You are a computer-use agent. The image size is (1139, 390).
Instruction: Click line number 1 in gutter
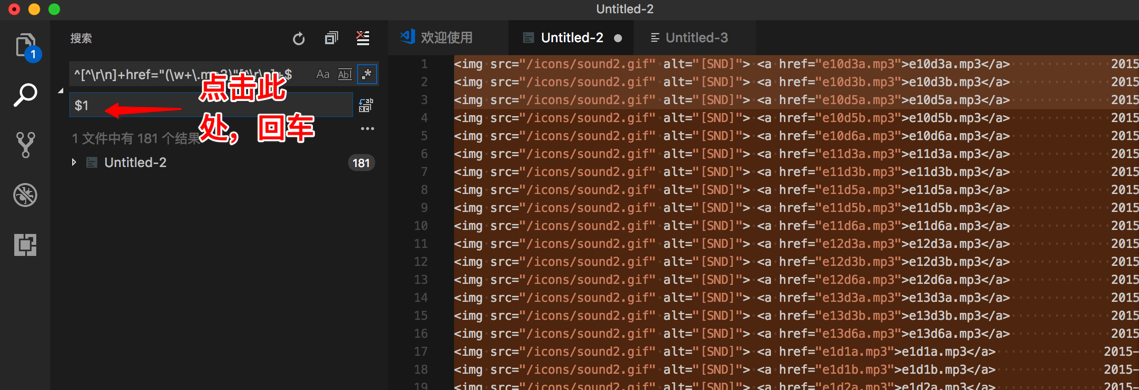[424, 64]
